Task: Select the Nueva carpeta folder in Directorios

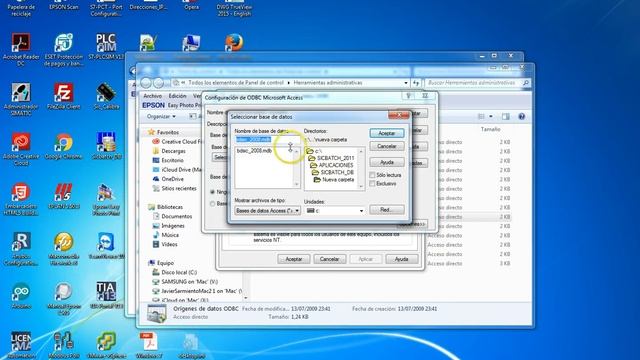Action: [x=333, y=180]
